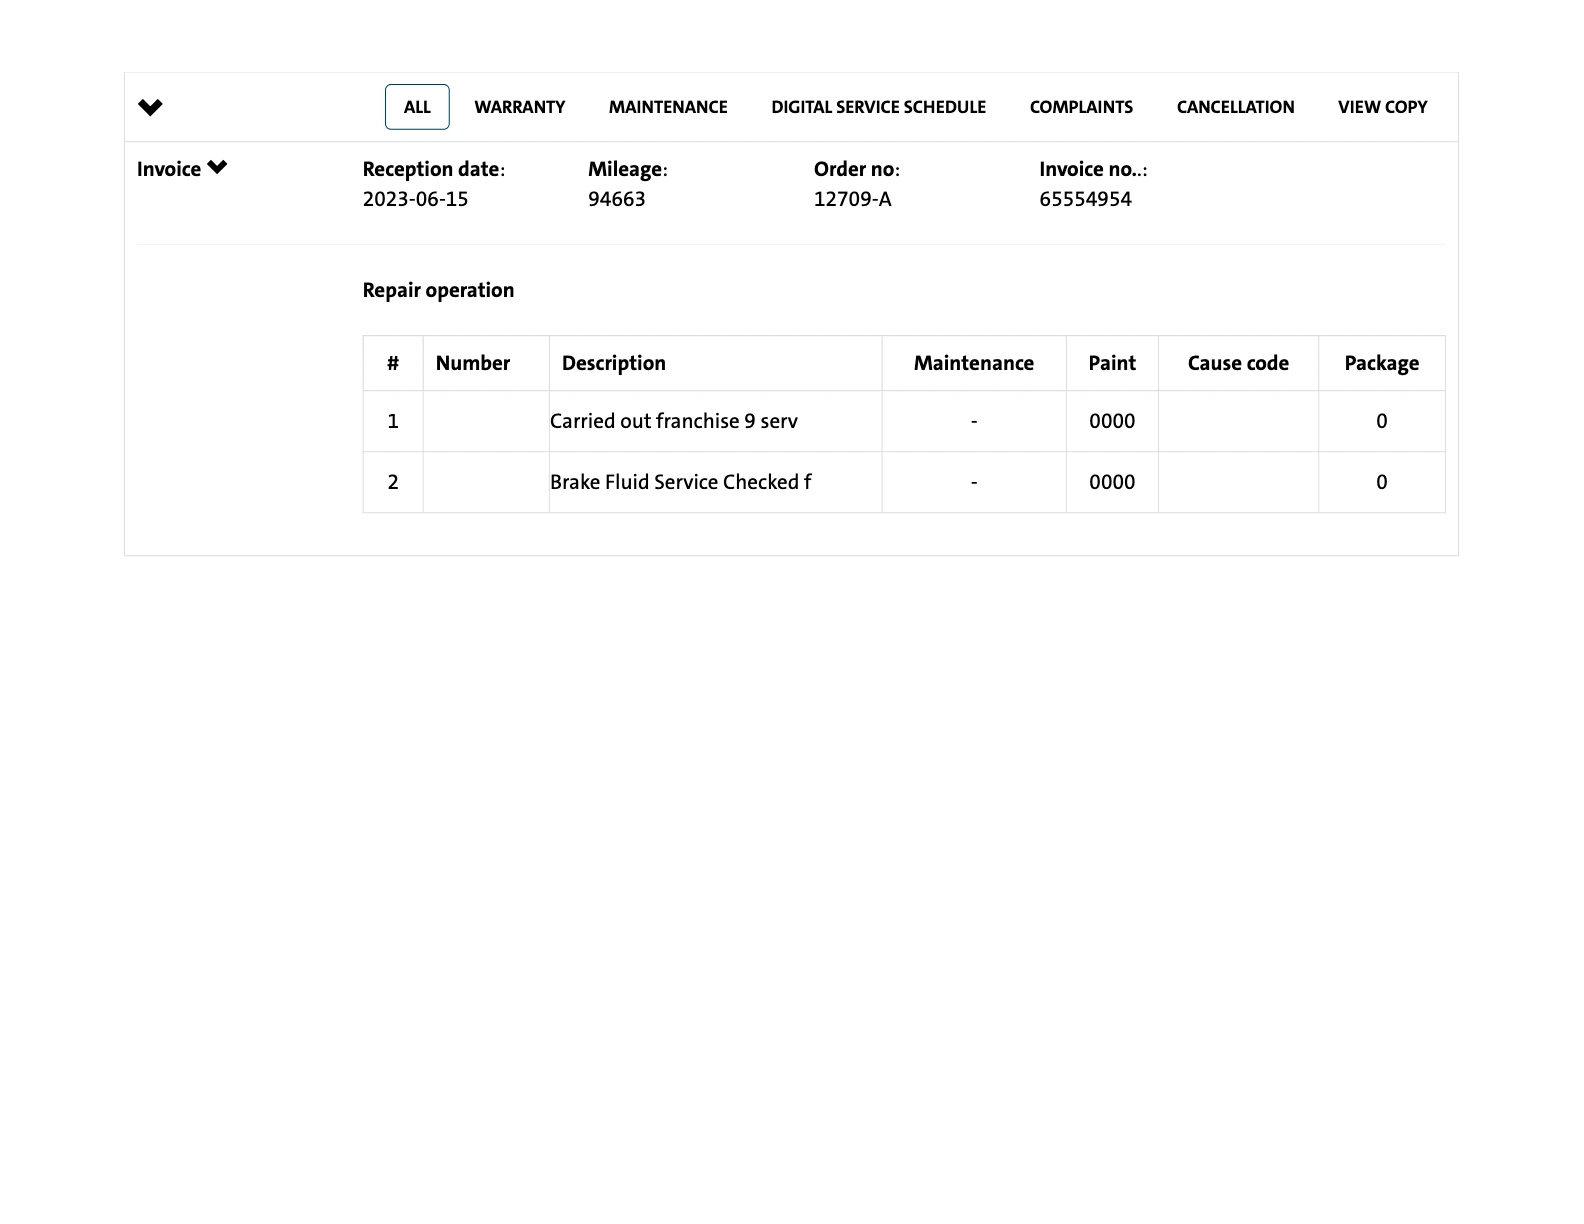Screen dimensions: 1584x1224
Task: Click the Package column header
Action: click(x=1381, y=363)
